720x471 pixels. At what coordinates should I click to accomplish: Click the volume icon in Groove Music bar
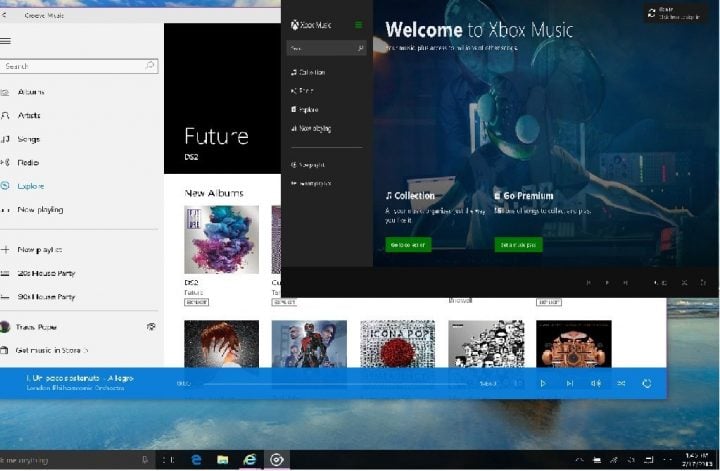click(x=596, y=383)
